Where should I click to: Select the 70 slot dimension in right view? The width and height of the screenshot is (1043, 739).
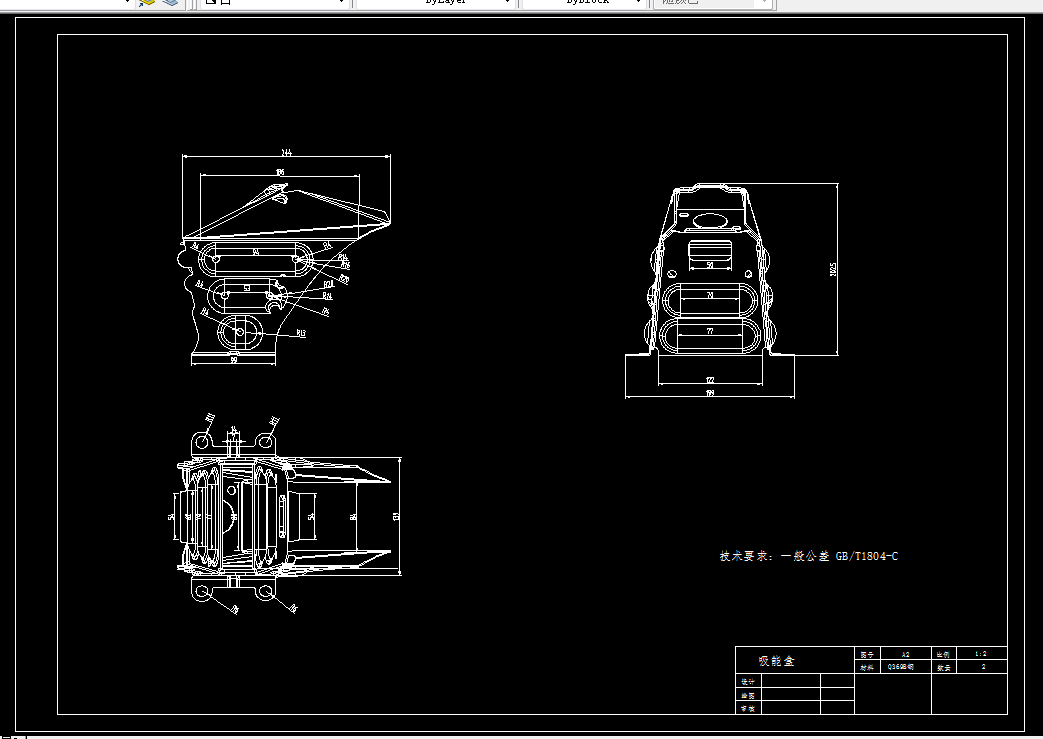(x=710, y=295)
